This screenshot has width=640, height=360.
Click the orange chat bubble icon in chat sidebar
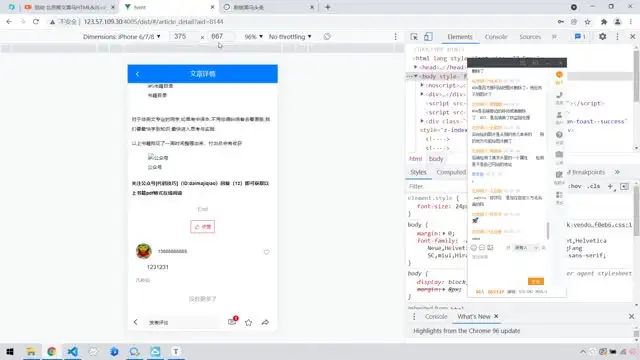[x=559, y=75]
